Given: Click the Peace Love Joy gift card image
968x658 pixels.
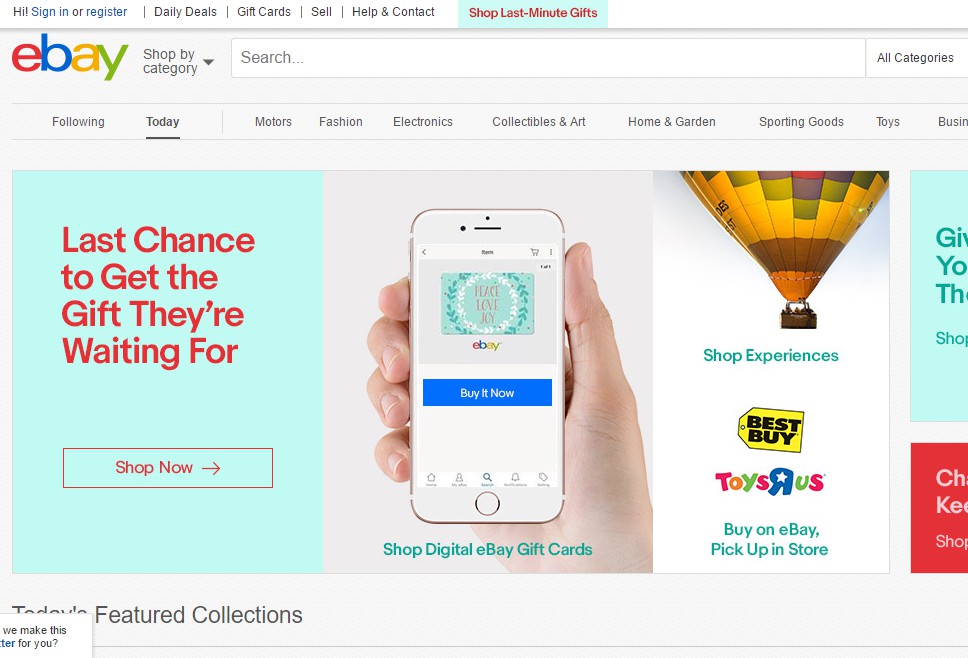Looking at the screenshot, I should coord(487,304).
